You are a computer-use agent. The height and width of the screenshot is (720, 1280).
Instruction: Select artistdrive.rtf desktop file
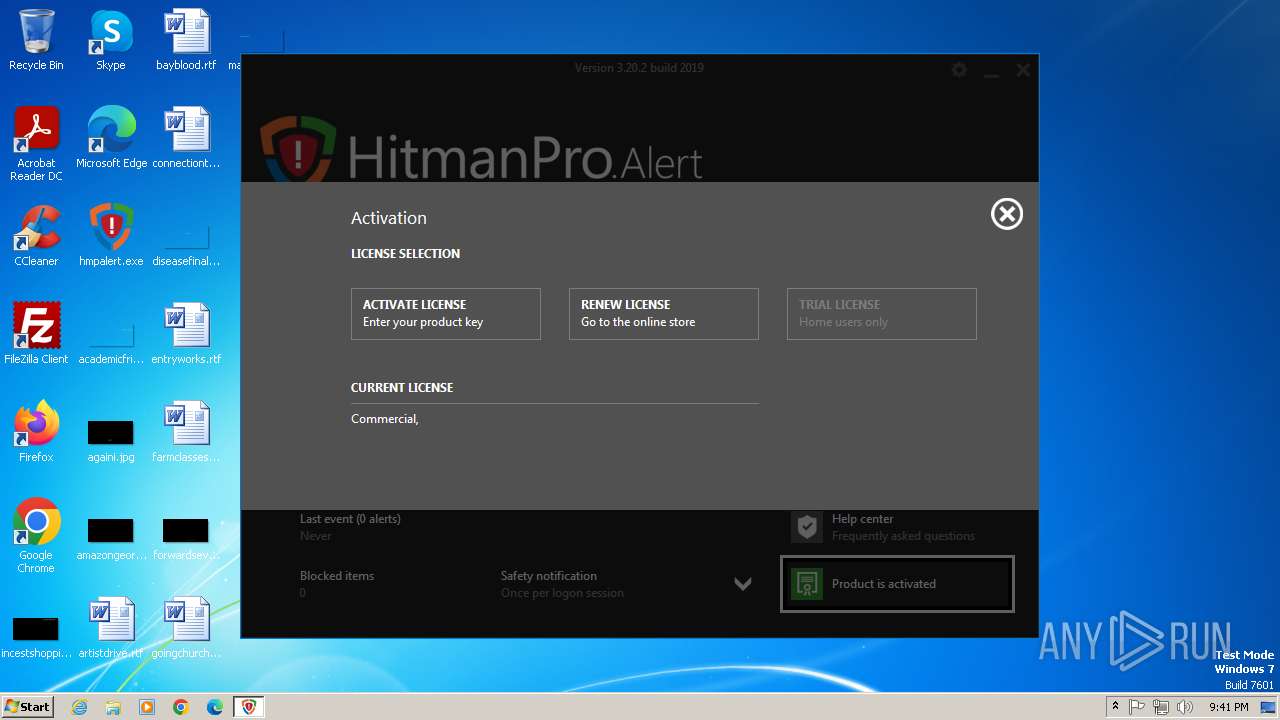pyautogui.click(x=111, y=628)
